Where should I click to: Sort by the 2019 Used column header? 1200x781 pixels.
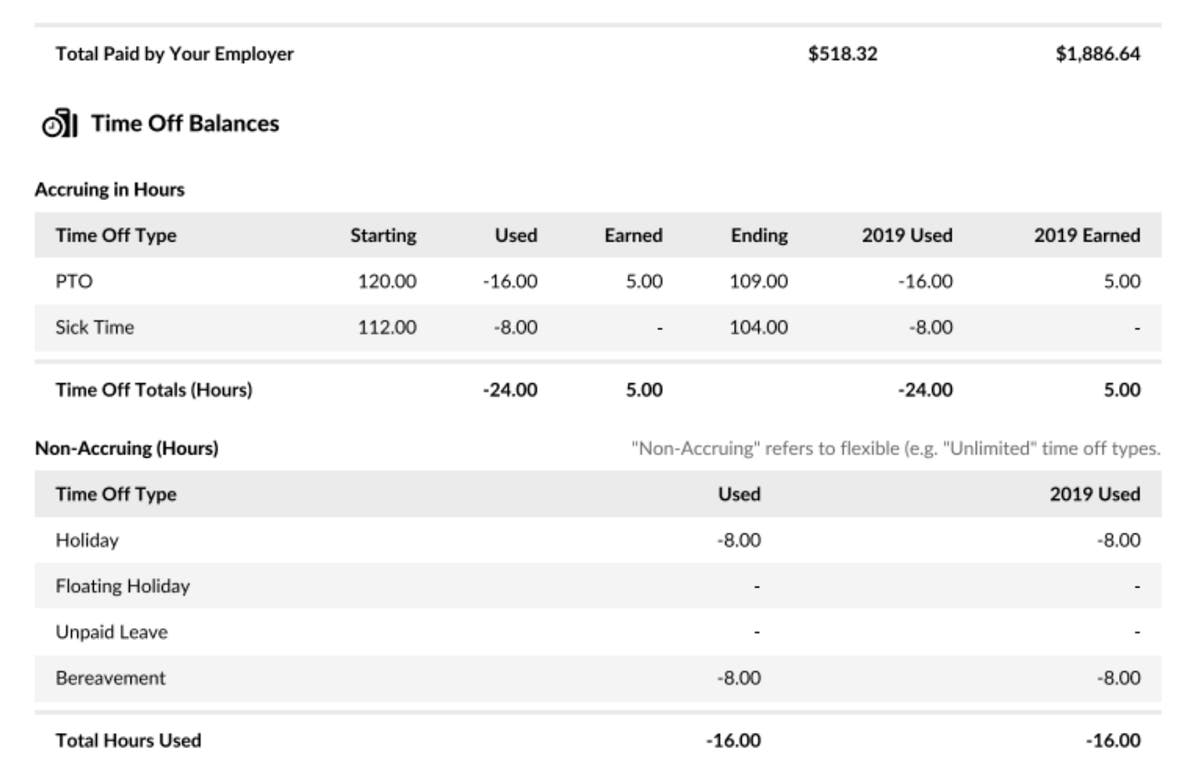click(908, 235)
